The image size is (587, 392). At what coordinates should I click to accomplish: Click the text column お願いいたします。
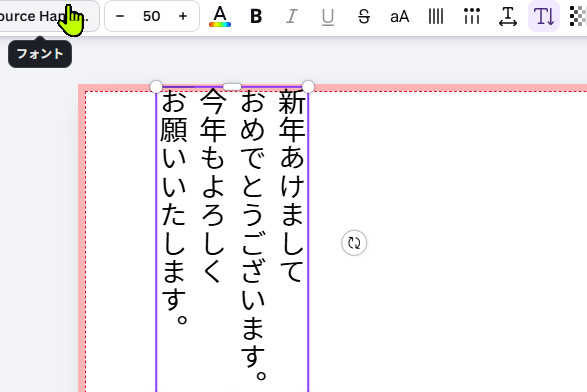click(x=173, y=207)
